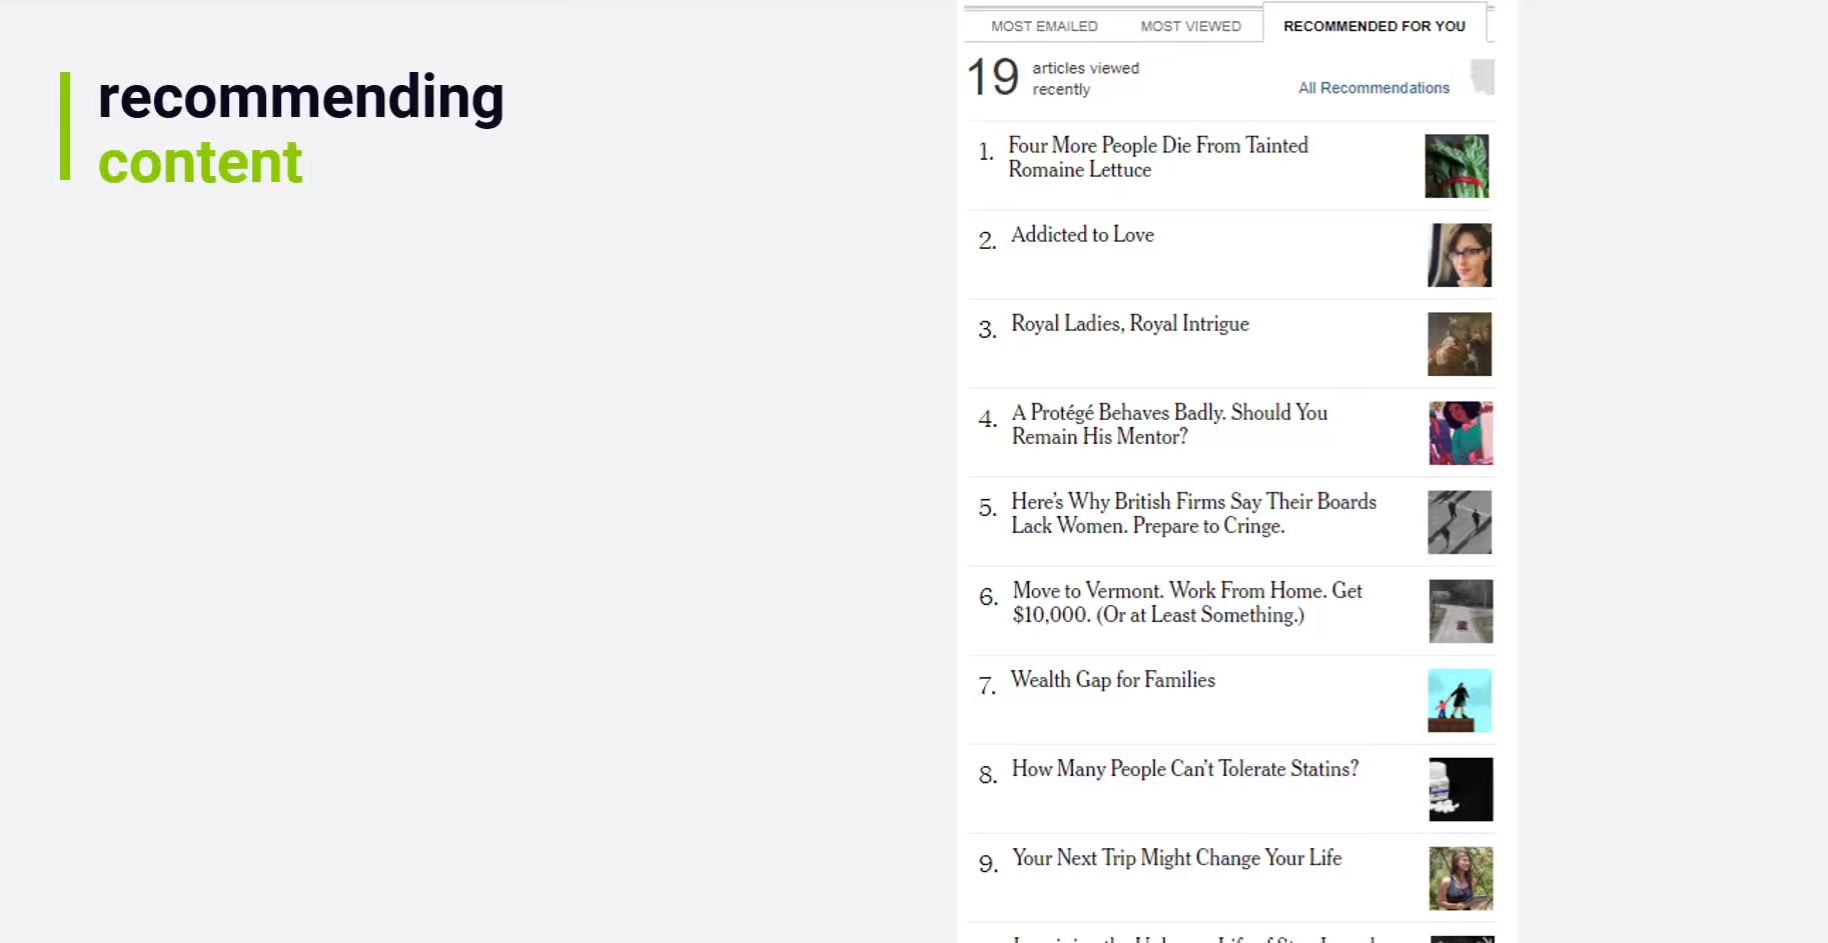Open the Protégé Behaves Badly article

[x=1168, y=424]
